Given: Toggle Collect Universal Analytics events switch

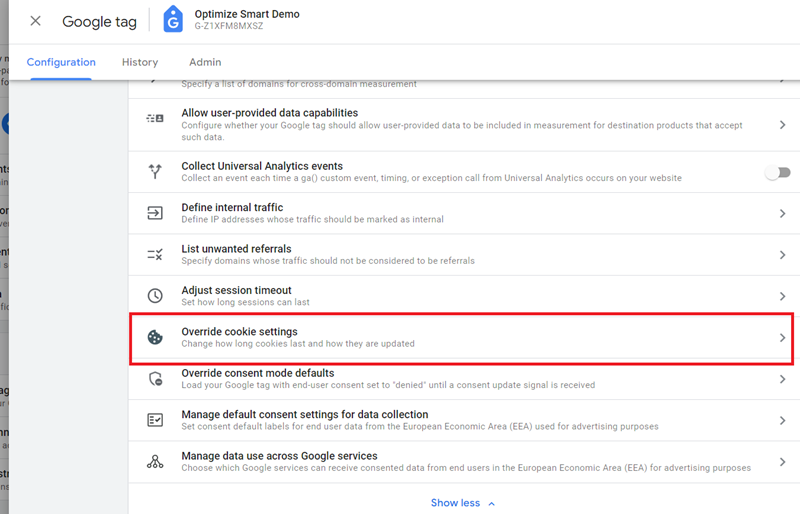Looking at the screenshot, I should 777,172.
